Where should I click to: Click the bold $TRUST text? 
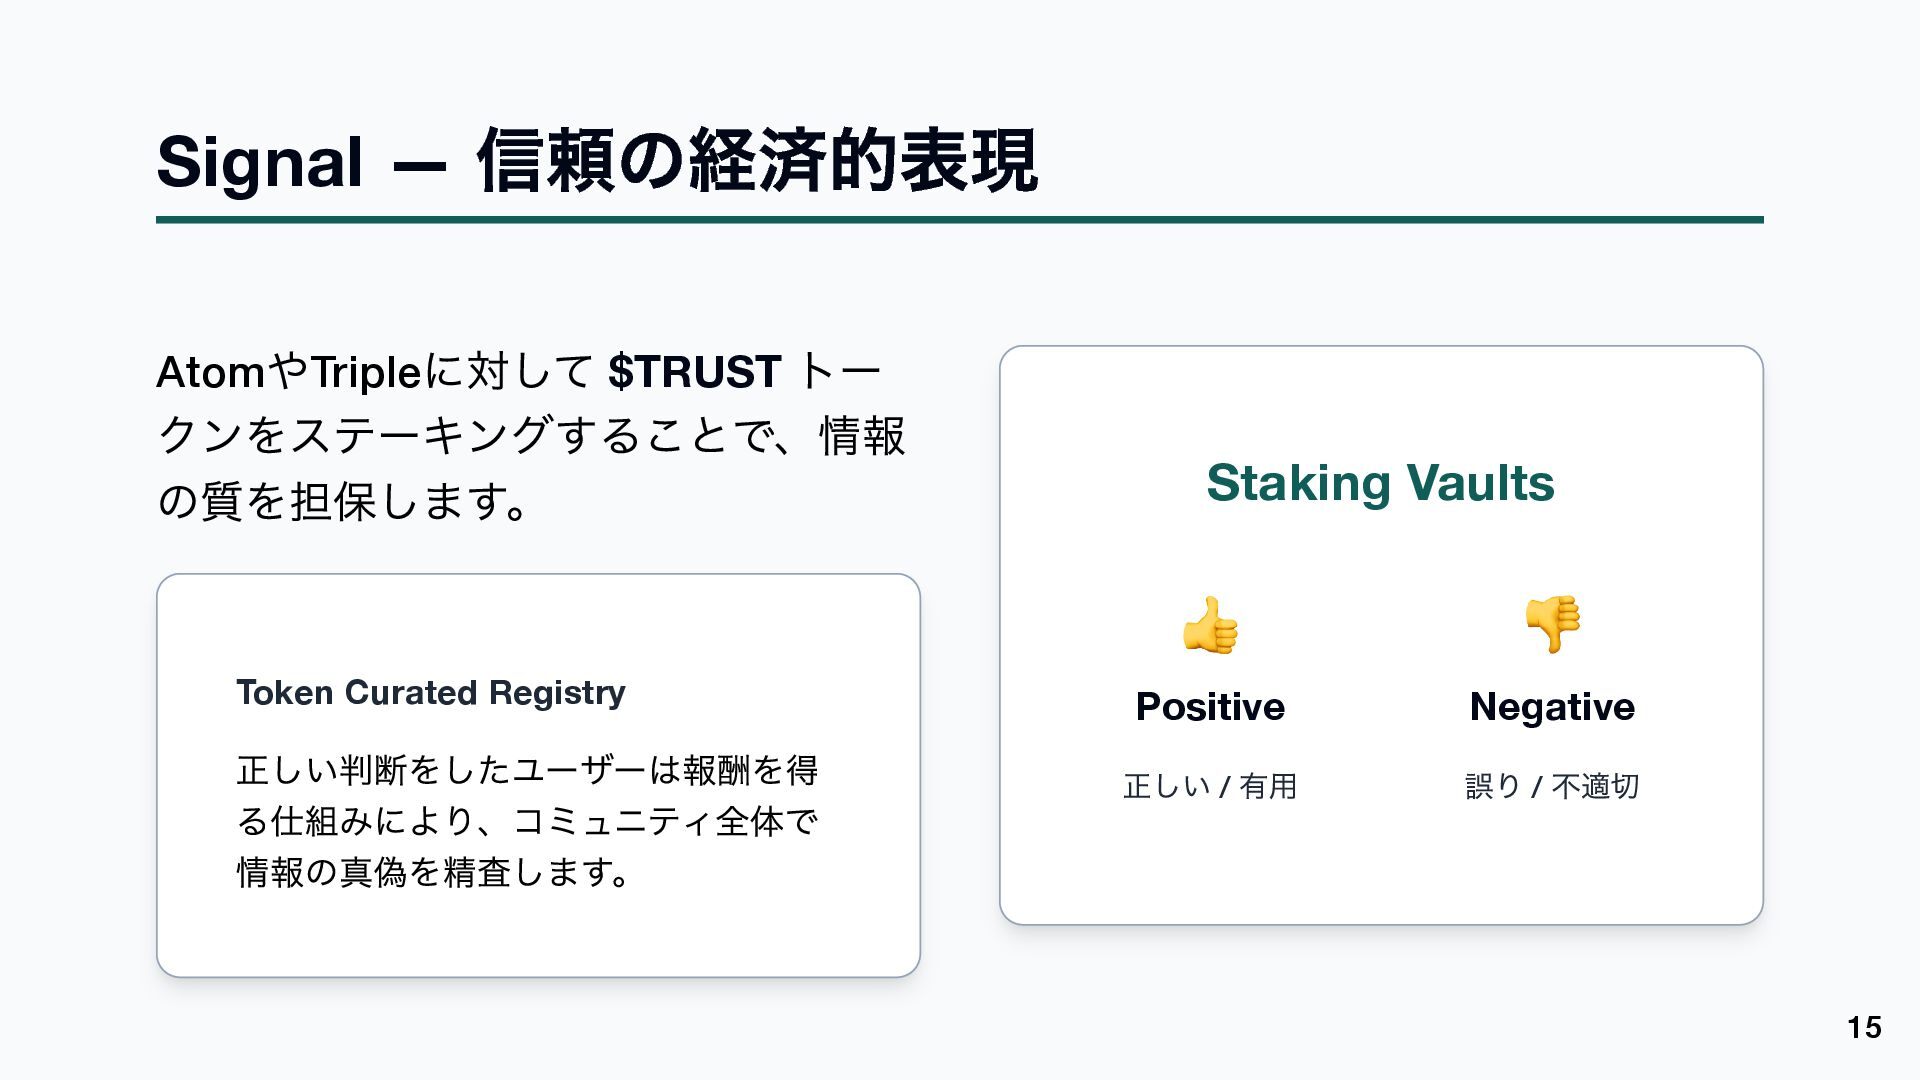694,372
